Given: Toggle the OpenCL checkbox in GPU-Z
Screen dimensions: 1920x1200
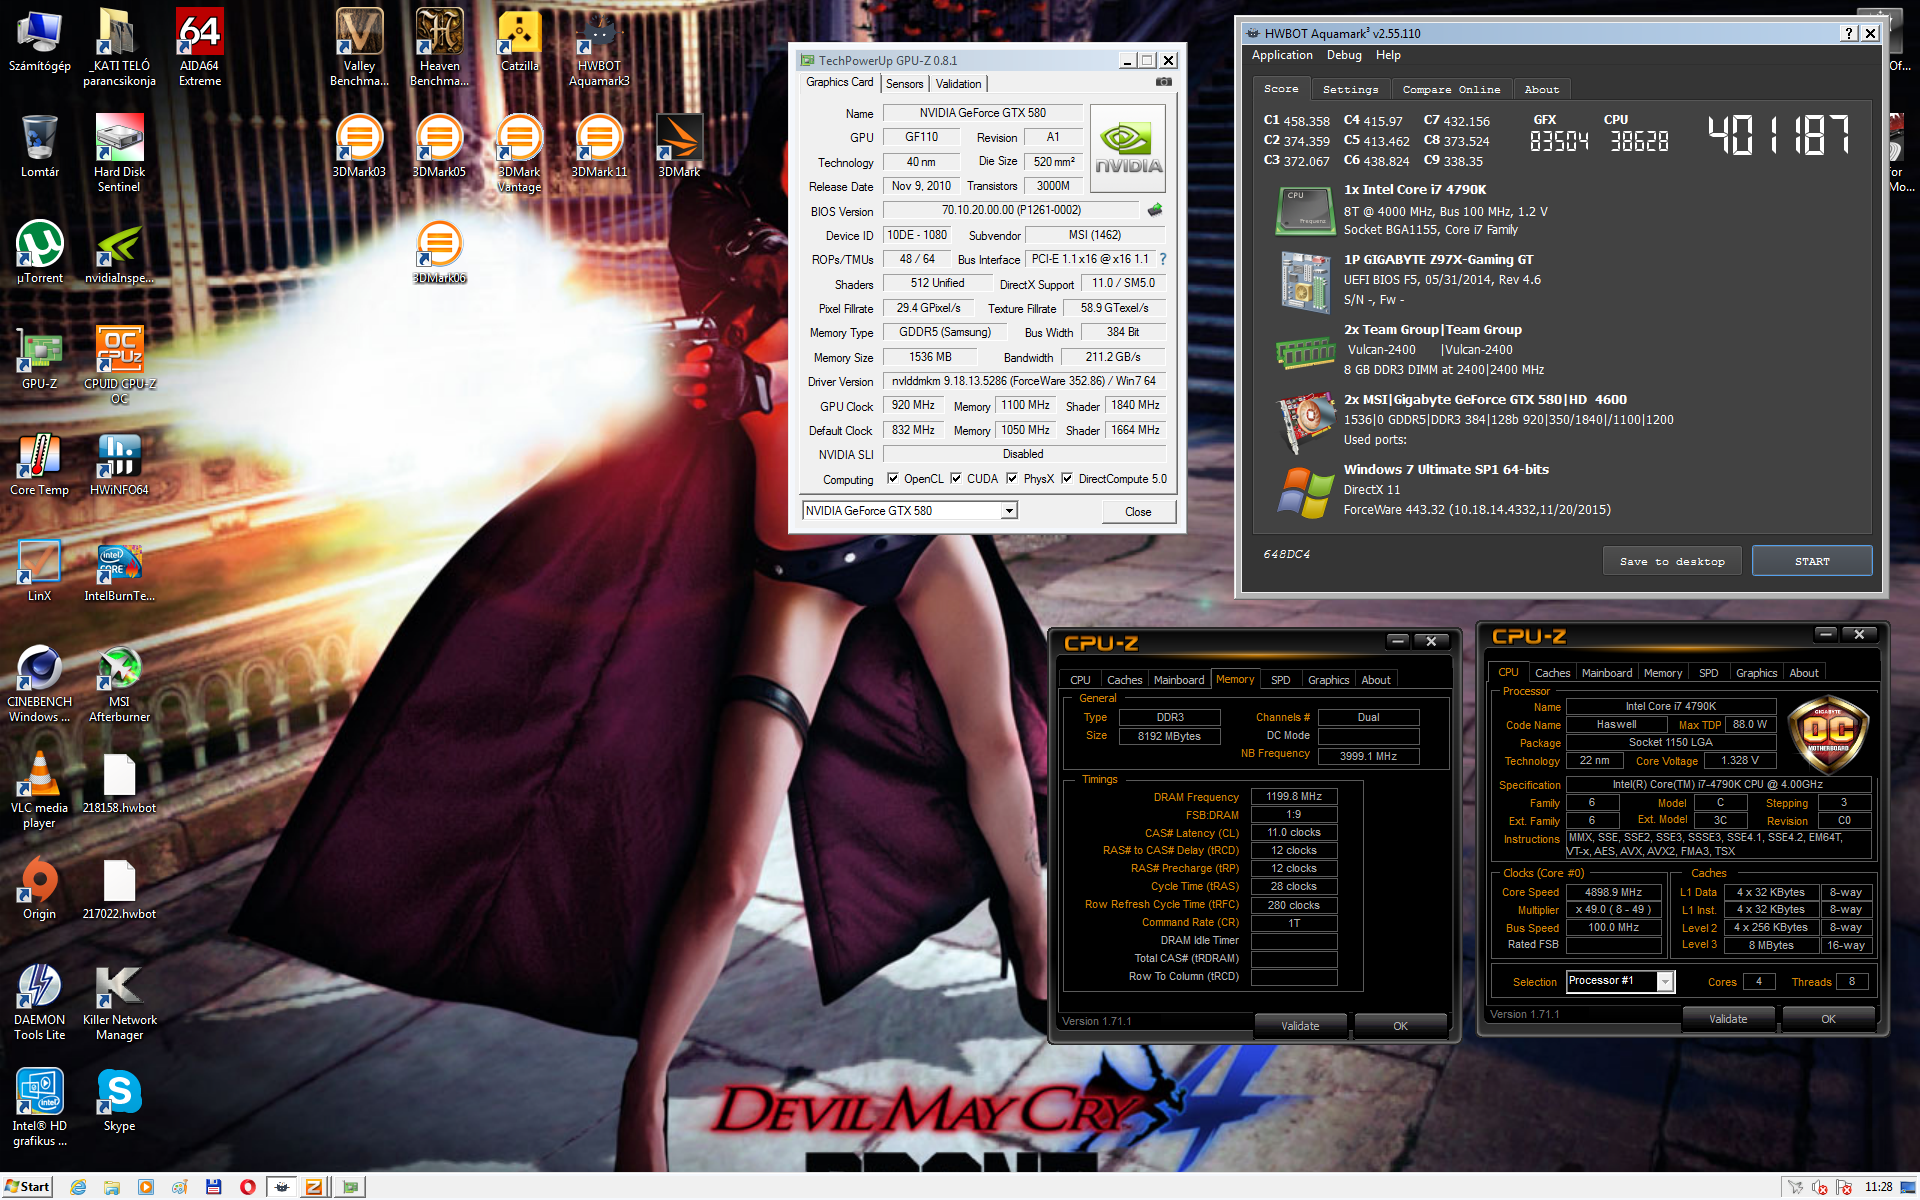Looking at the screenshot, I should (893, 478).
